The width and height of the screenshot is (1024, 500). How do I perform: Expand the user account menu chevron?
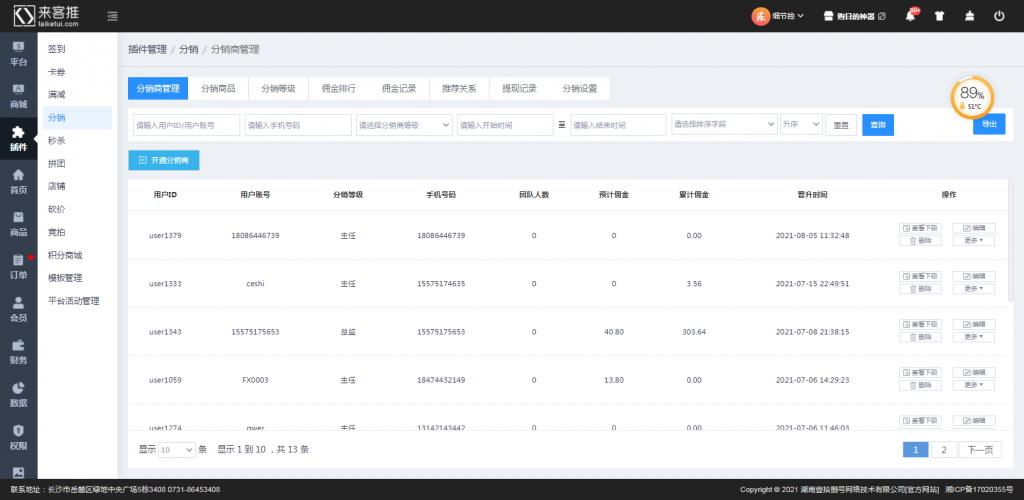[801, 16]
